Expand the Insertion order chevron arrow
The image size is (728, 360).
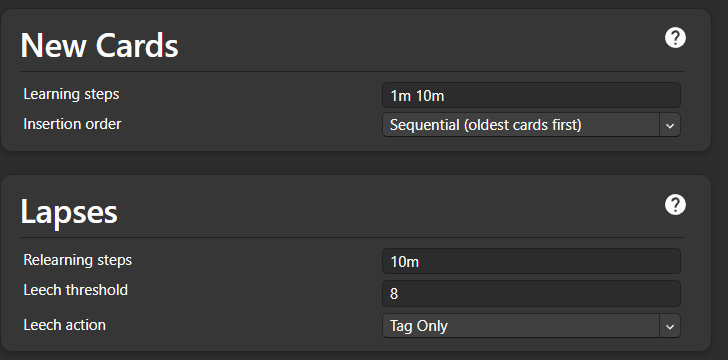(670, 125)
